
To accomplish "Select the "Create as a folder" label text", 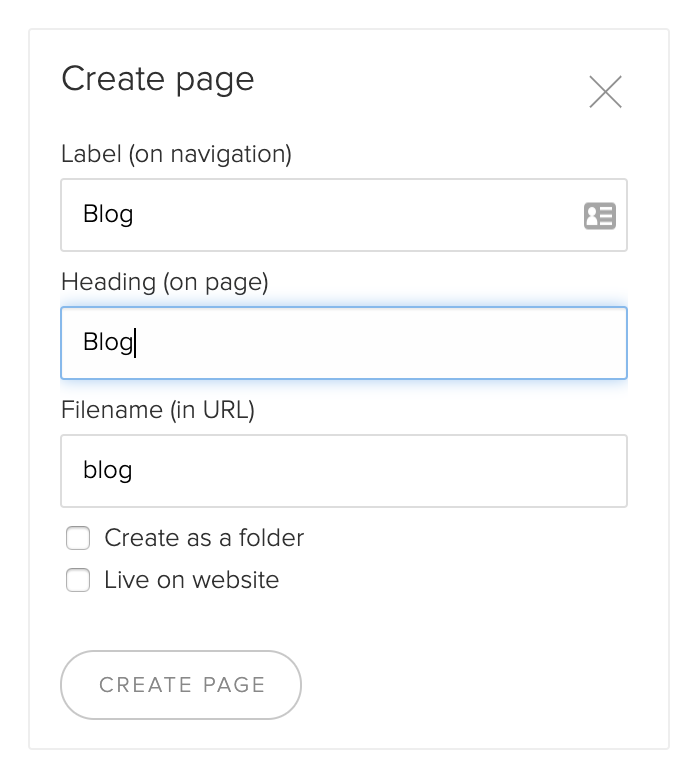I will (x=204, y=538).
